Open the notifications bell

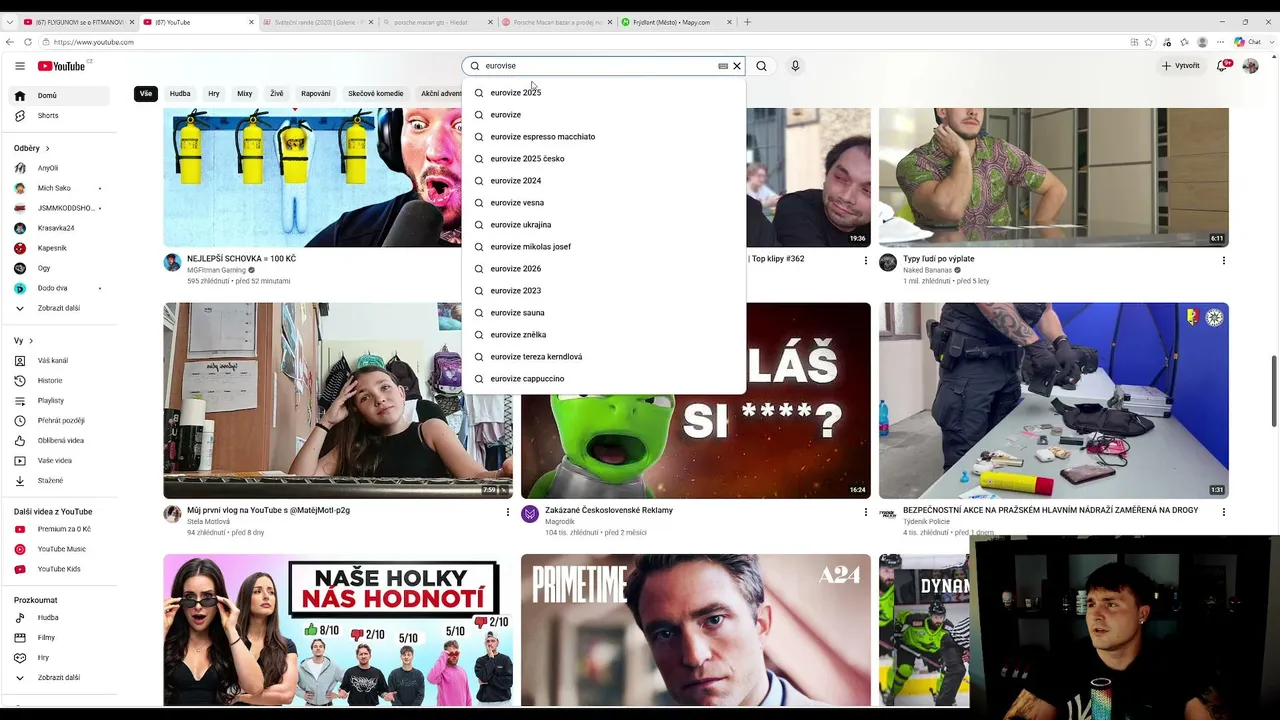[x=1222, y=66]
